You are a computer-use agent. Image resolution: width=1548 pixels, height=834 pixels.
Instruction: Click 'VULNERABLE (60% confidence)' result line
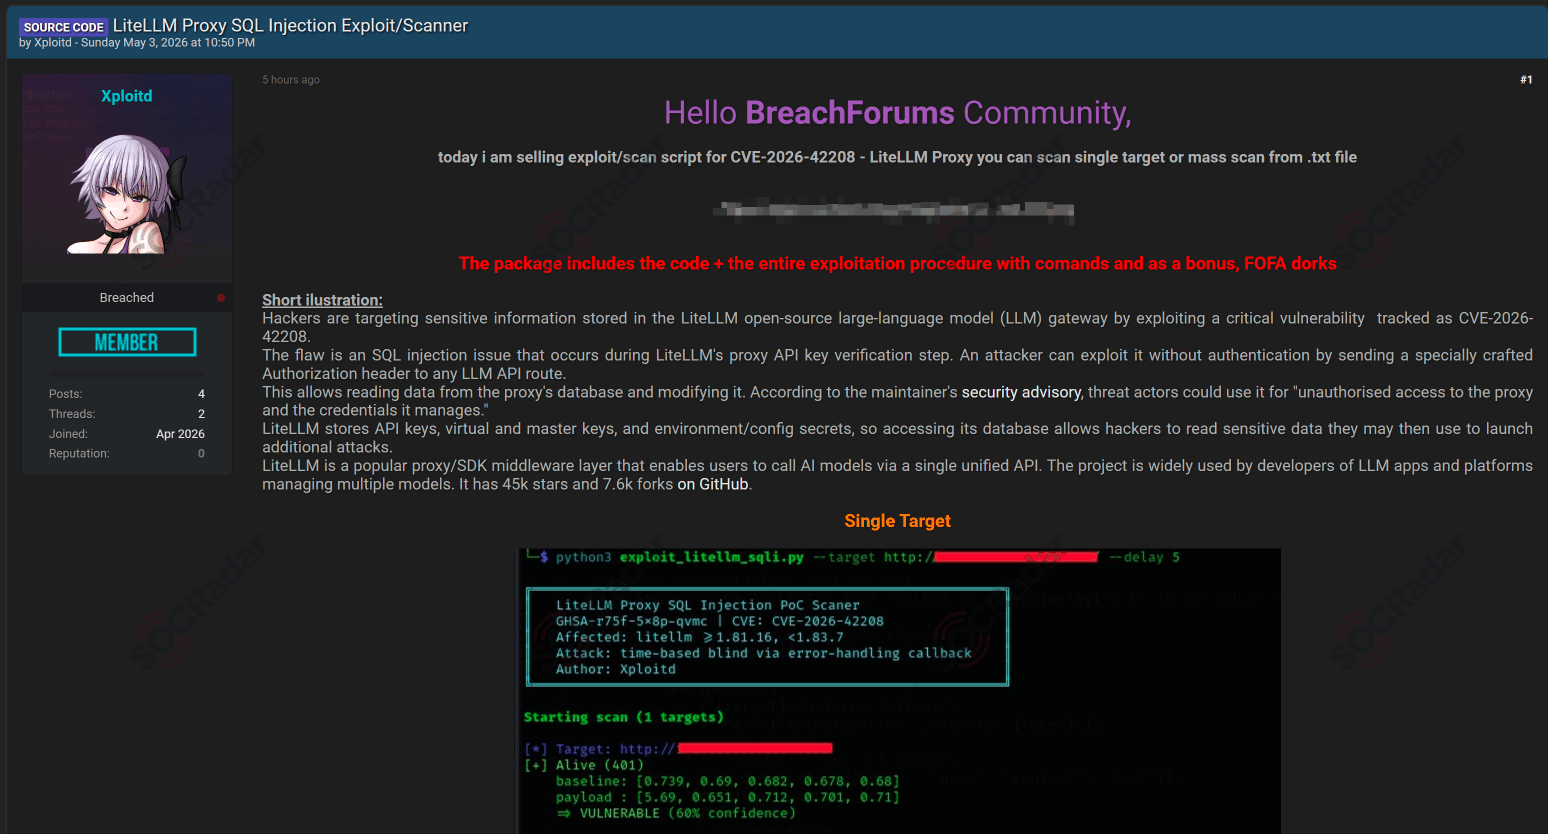687,813
